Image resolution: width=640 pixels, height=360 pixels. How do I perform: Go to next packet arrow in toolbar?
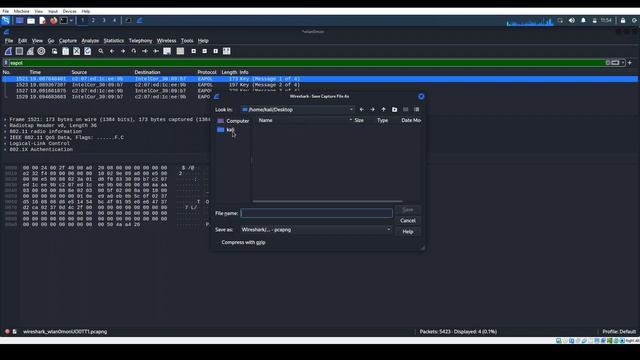pyautogui.click(x=123, y=51)
